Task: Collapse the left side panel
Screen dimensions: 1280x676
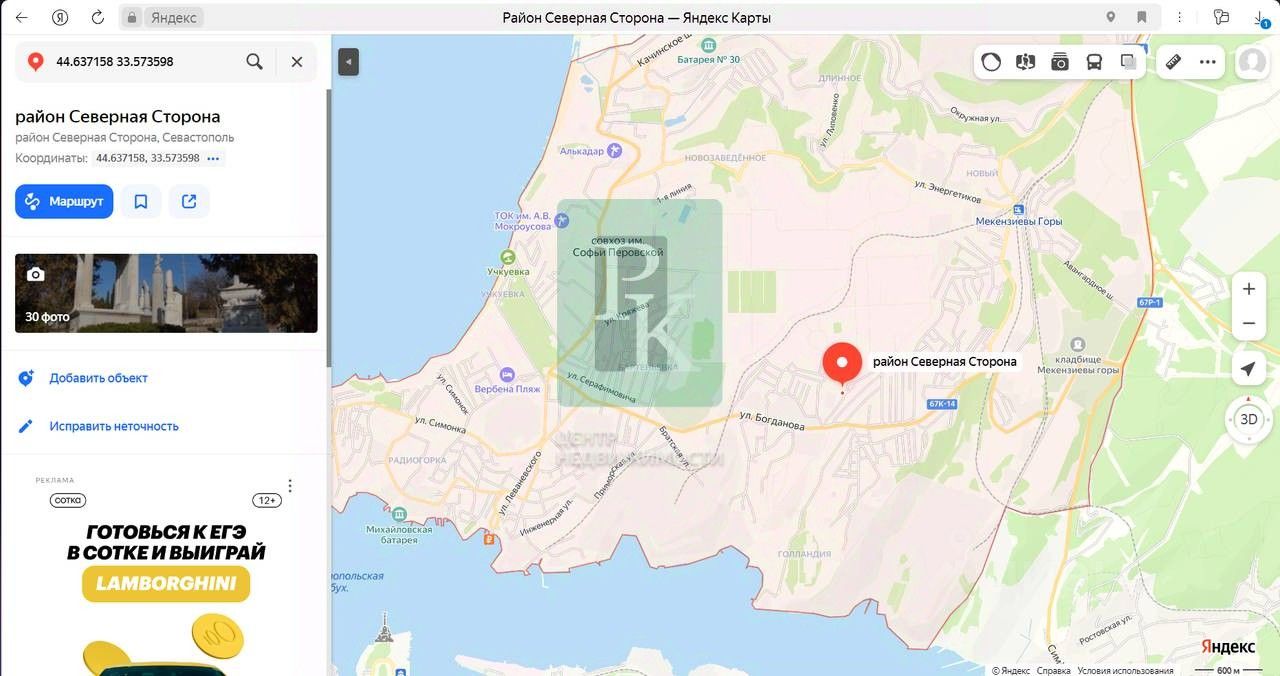Action: pyautogui.click(x=348, y=62)
